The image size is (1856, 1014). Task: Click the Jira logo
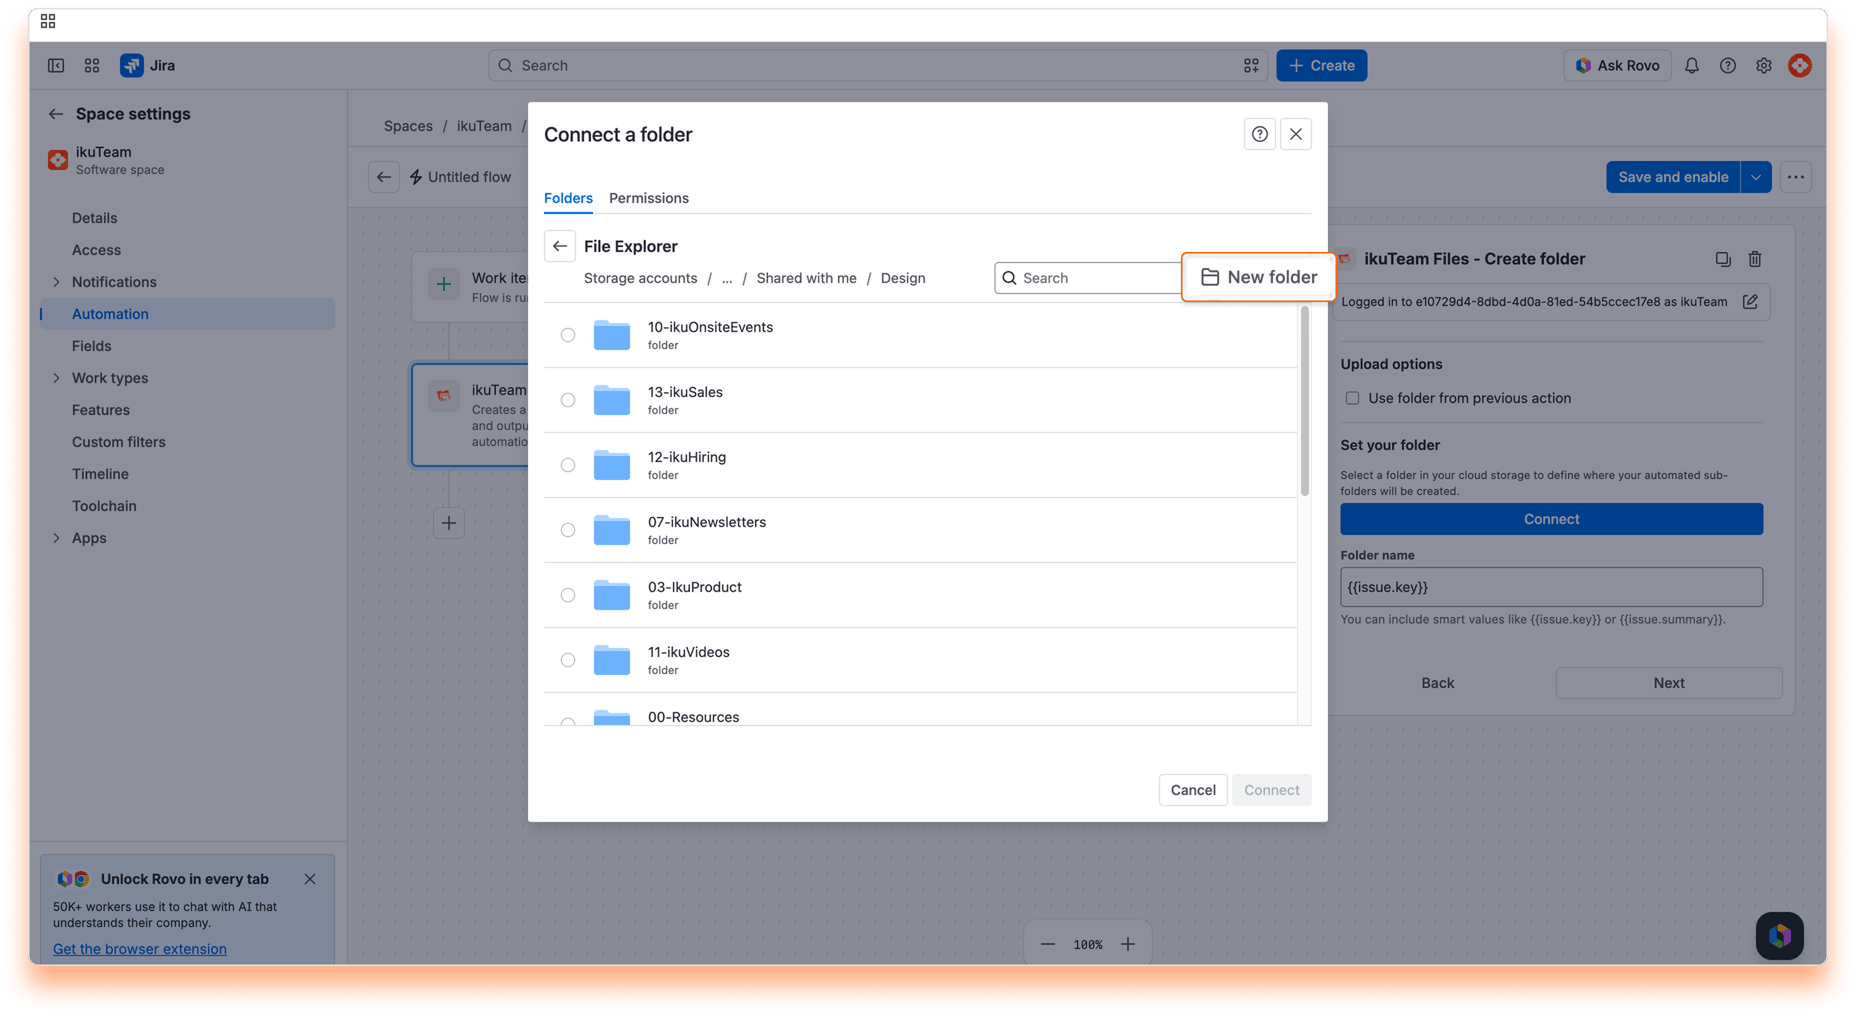148,65
